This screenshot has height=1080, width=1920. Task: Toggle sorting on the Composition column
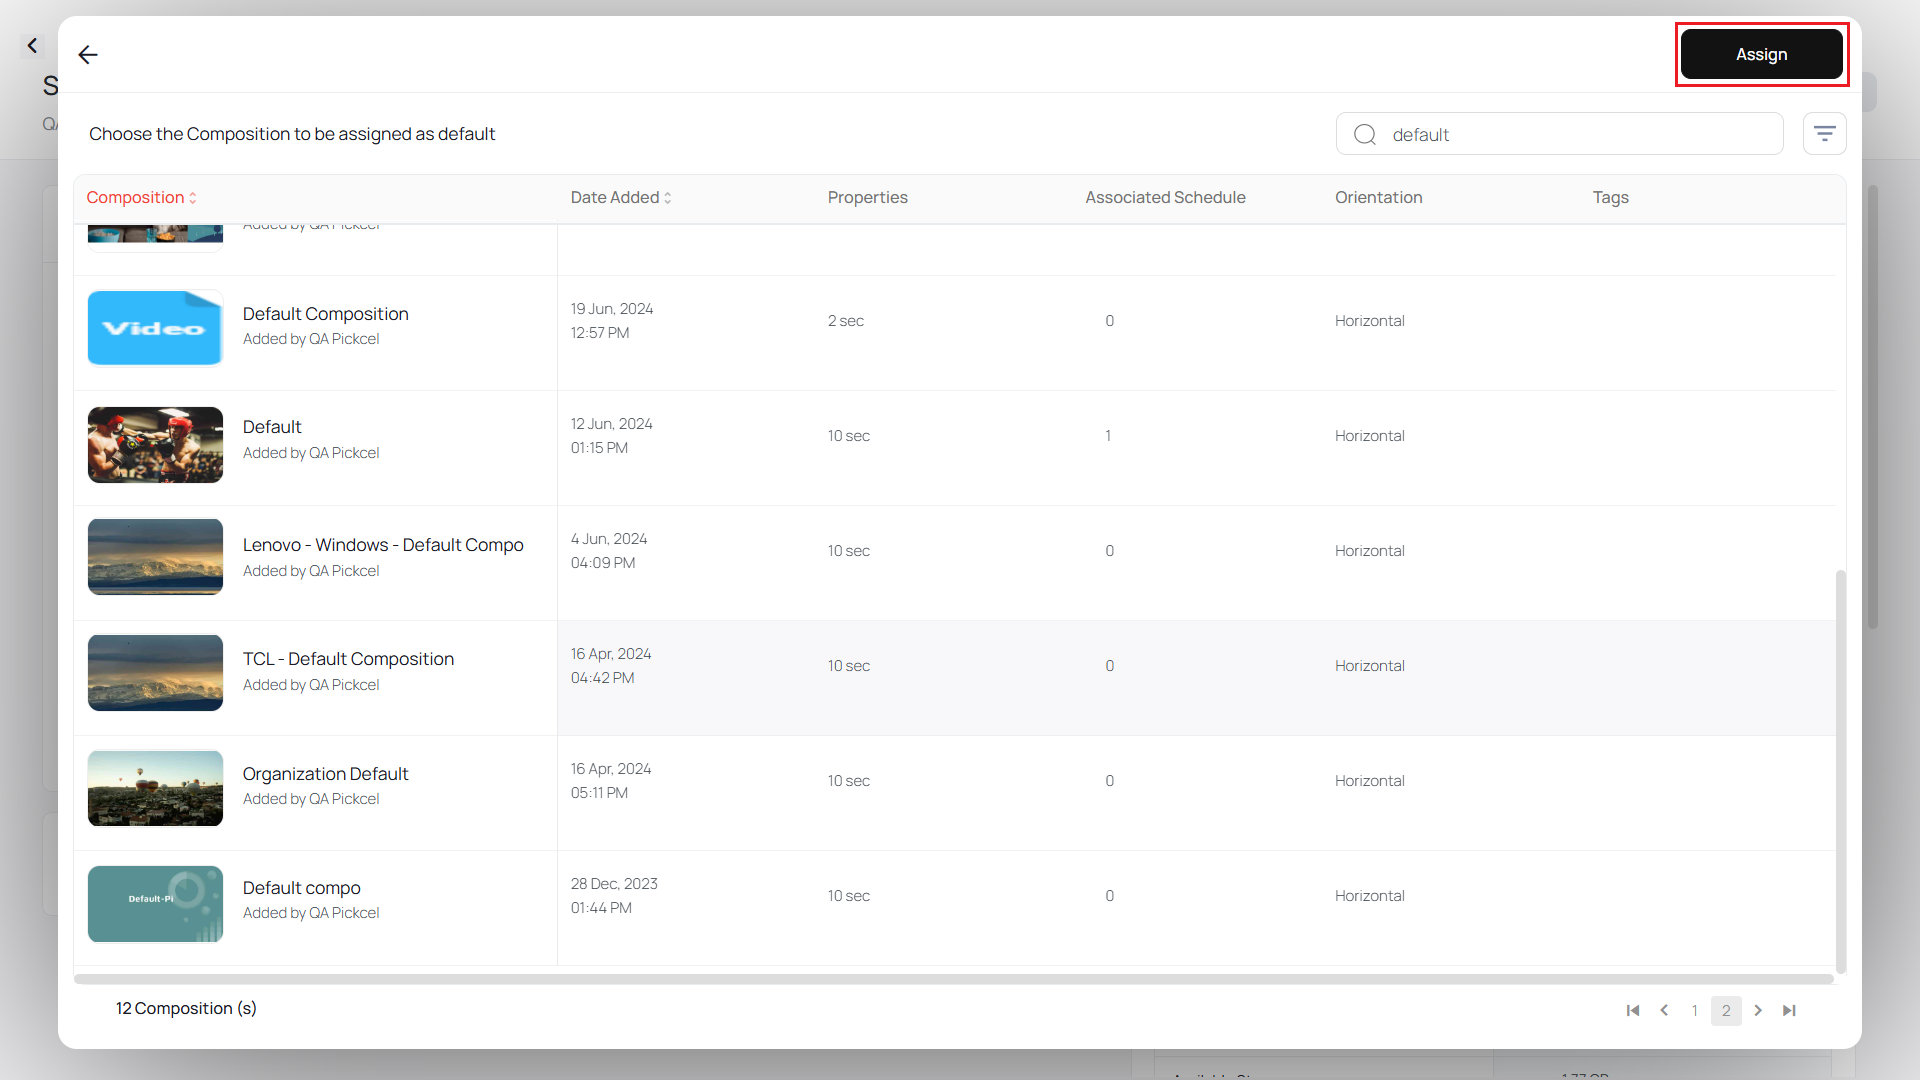141,197
